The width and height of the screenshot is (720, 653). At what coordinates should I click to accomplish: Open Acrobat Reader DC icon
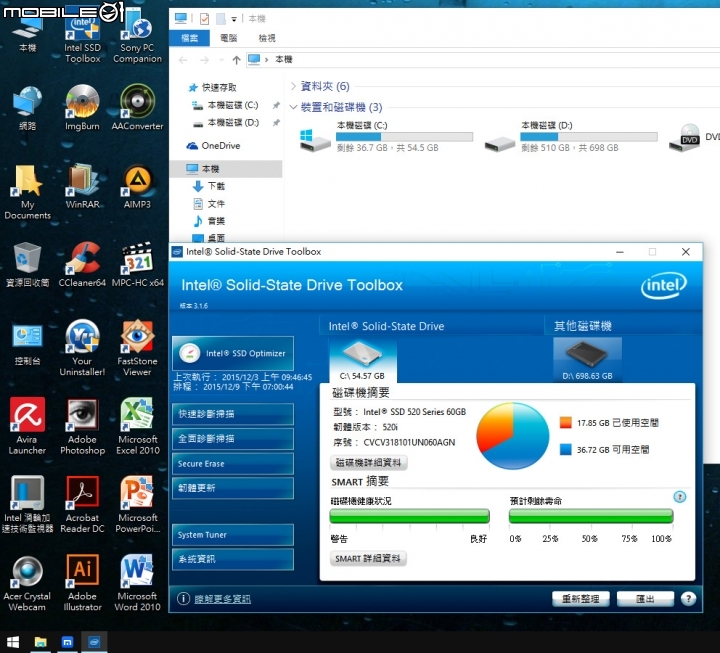82,505
